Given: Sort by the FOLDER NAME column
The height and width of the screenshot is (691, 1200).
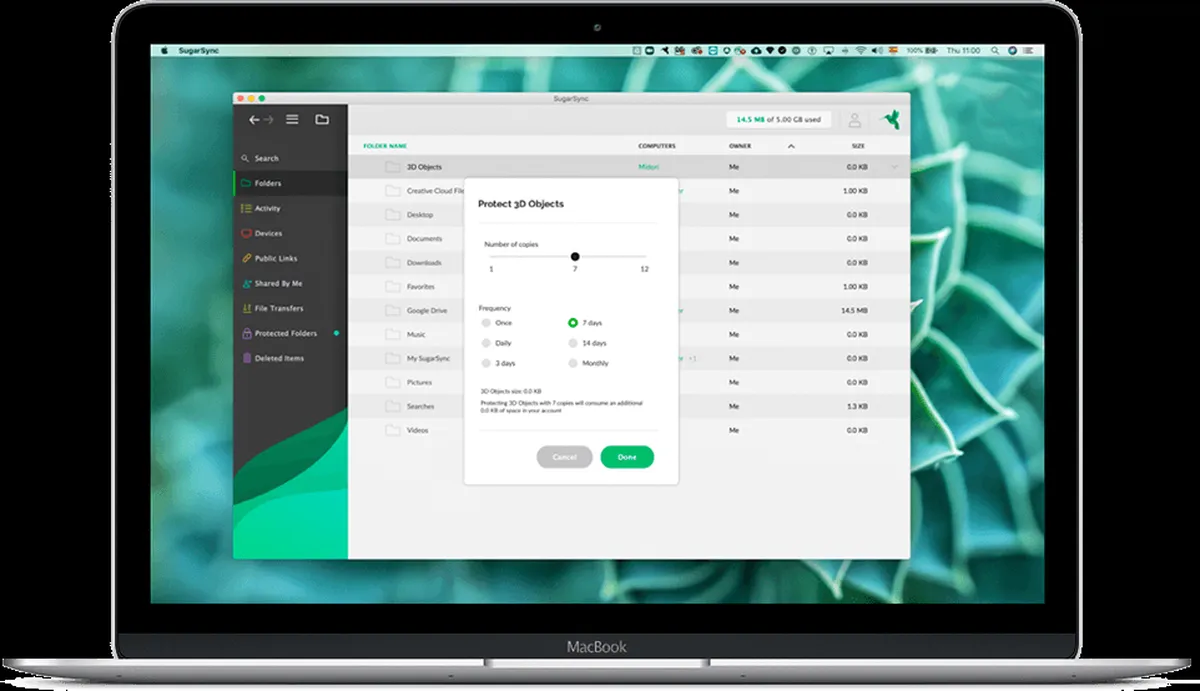Looking at the screenshot, I should tap(385, 146).
